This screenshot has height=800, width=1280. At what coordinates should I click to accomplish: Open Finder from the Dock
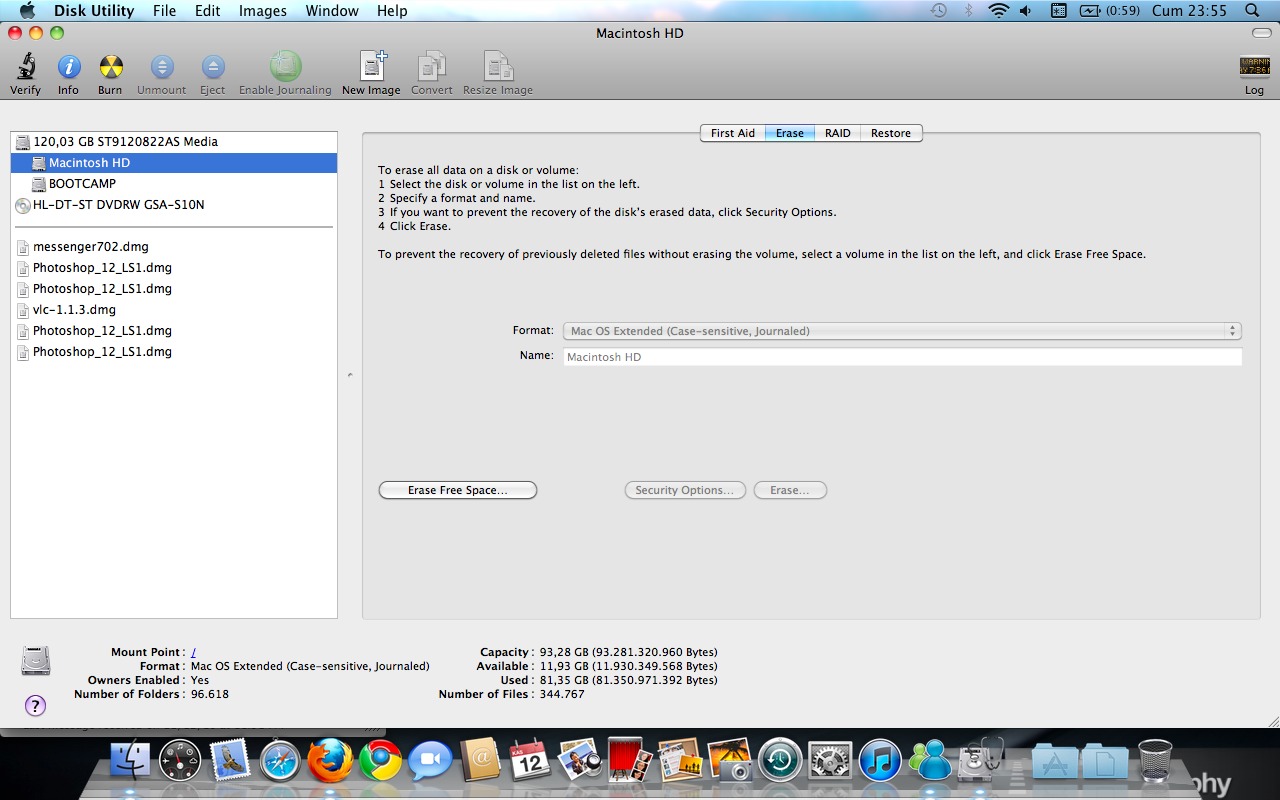(130, 762)
